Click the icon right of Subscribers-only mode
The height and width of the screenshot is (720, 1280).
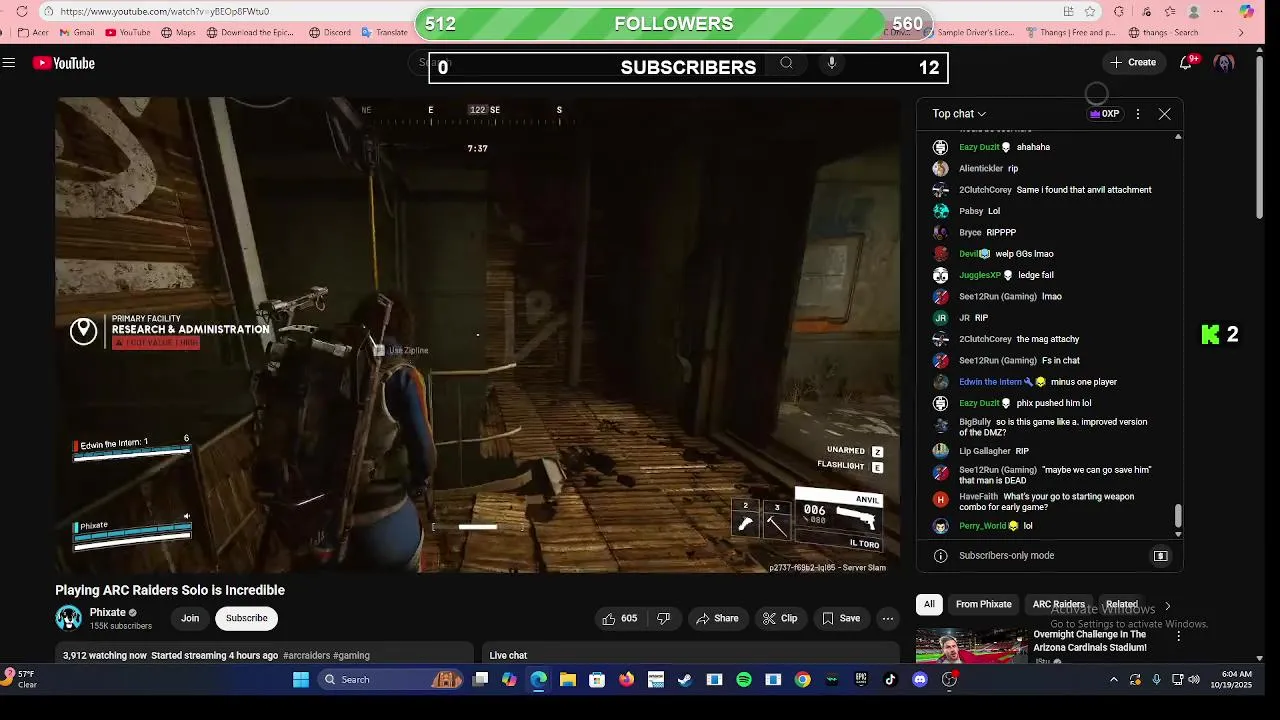[1160, 556]
